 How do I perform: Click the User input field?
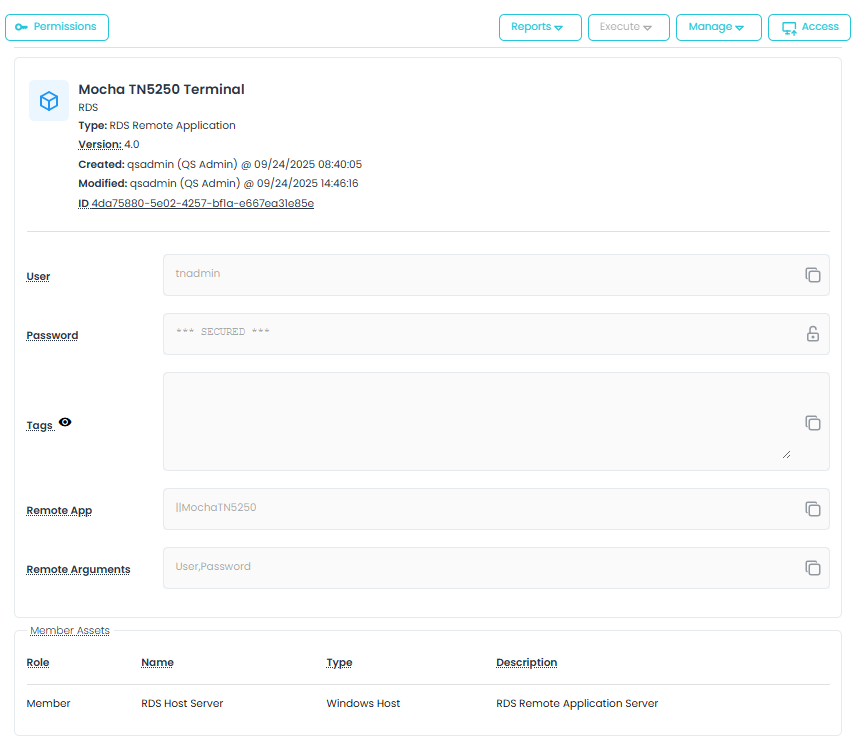[480, 274]
